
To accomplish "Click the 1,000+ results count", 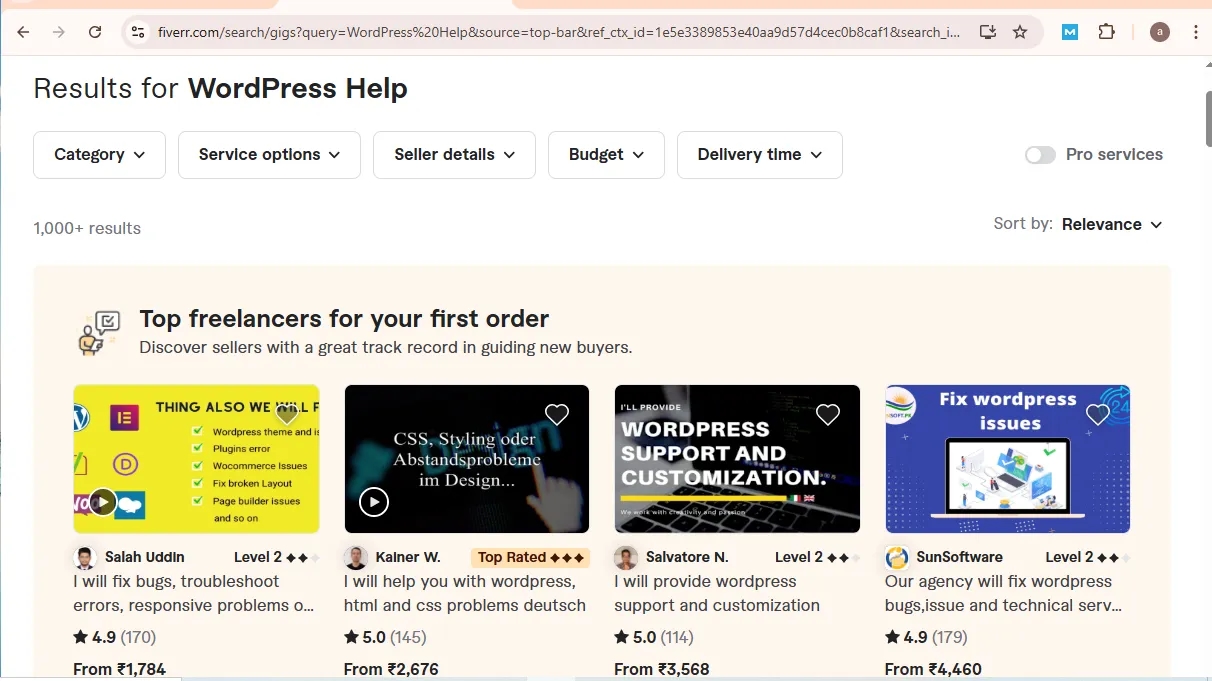I will point(87,228).
